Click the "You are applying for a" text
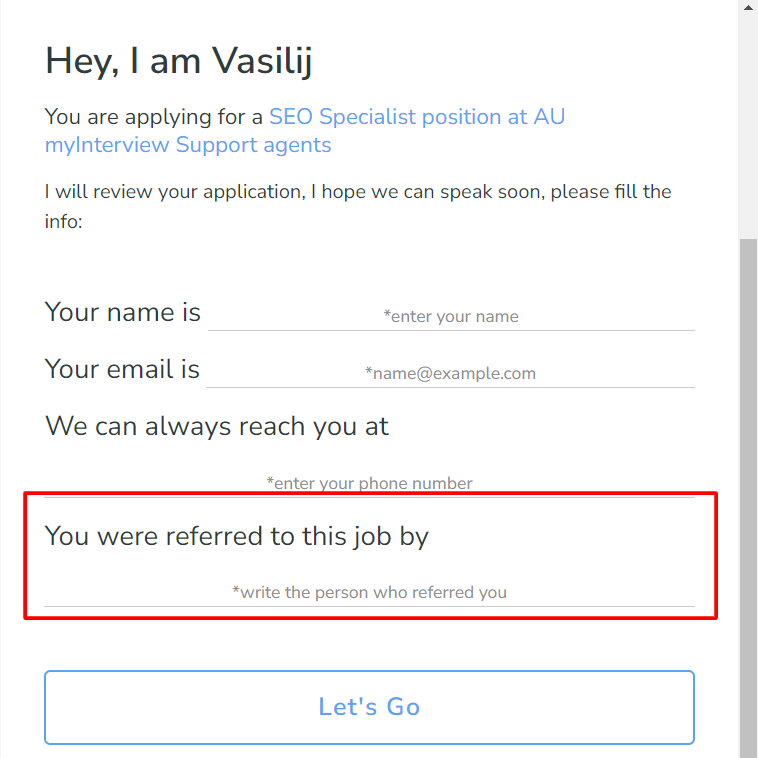Image resolution: width=758 pixels, height=758 pixels. 154,117
